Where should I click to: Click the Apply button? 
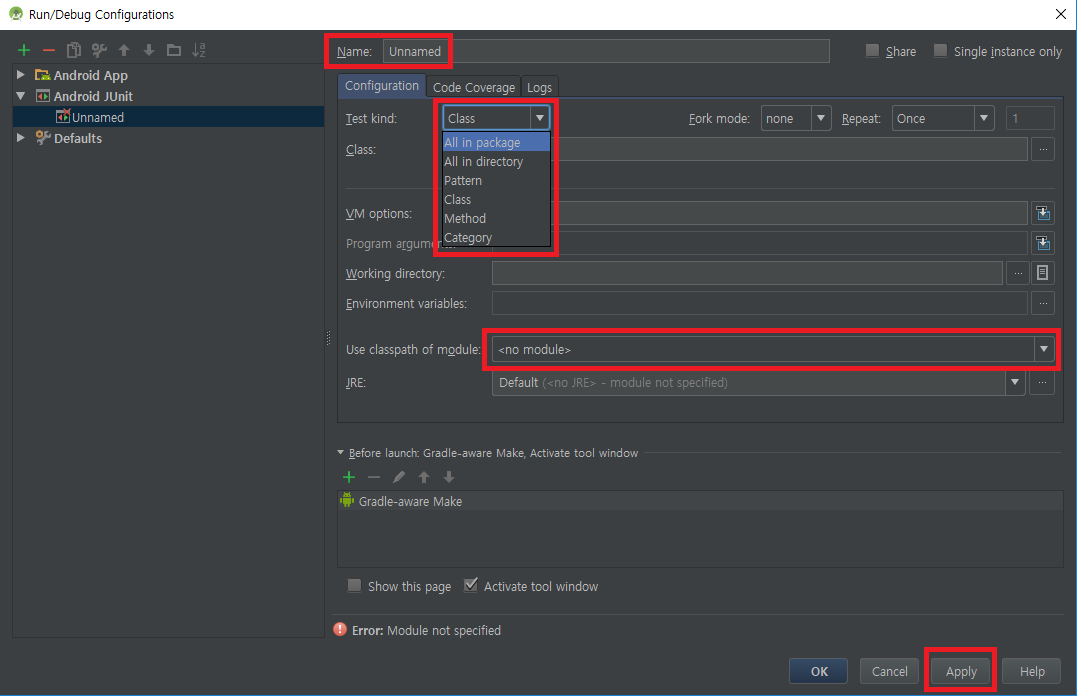coord(961,671)
